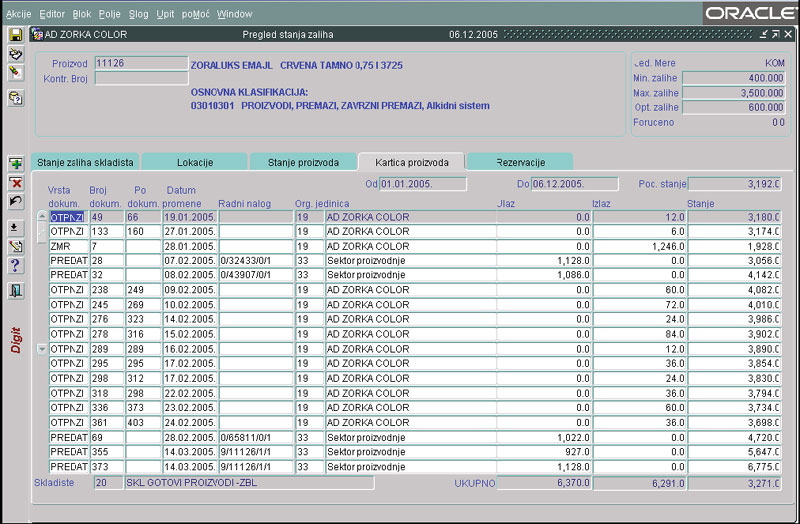This screenshot has height=524, width=800.
Task: Open the Blok menu
Action: coord(82,14)
